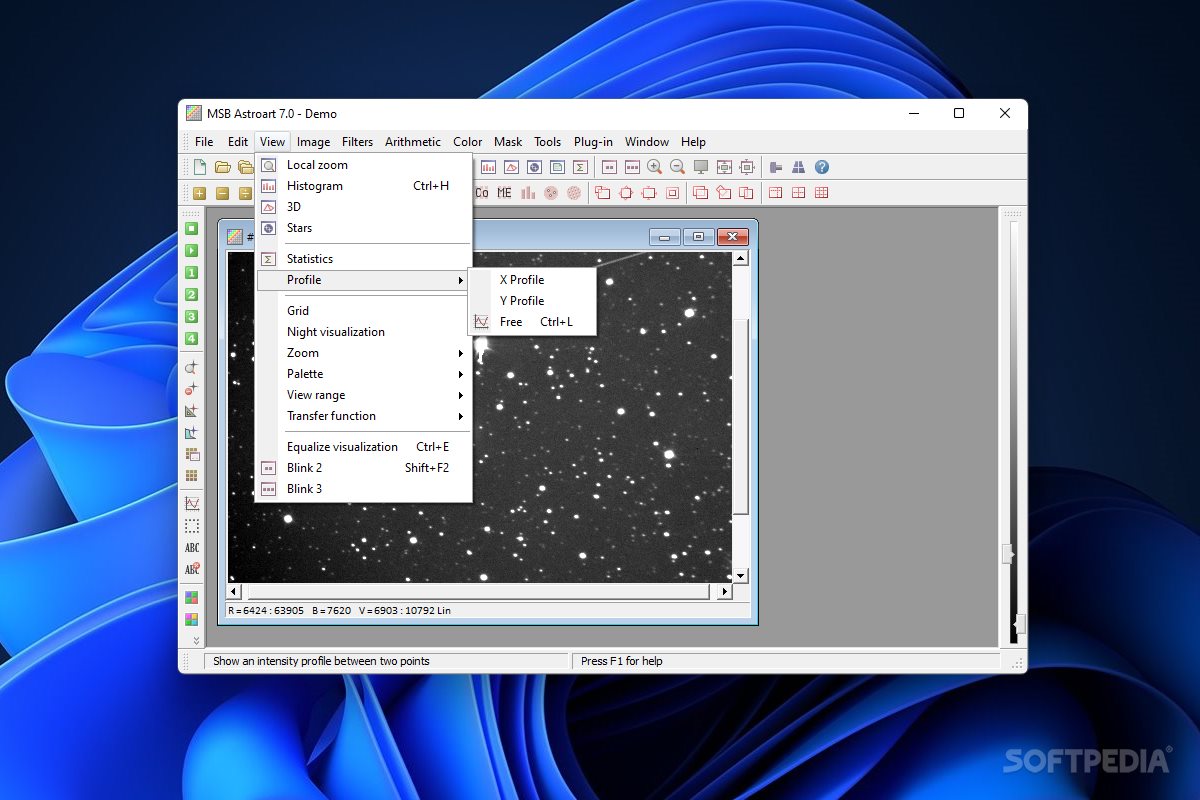The height and width of the screenshot is (800, 1200).
Task: Toggle Grid in the View menu
Action: tap(363, 311)
